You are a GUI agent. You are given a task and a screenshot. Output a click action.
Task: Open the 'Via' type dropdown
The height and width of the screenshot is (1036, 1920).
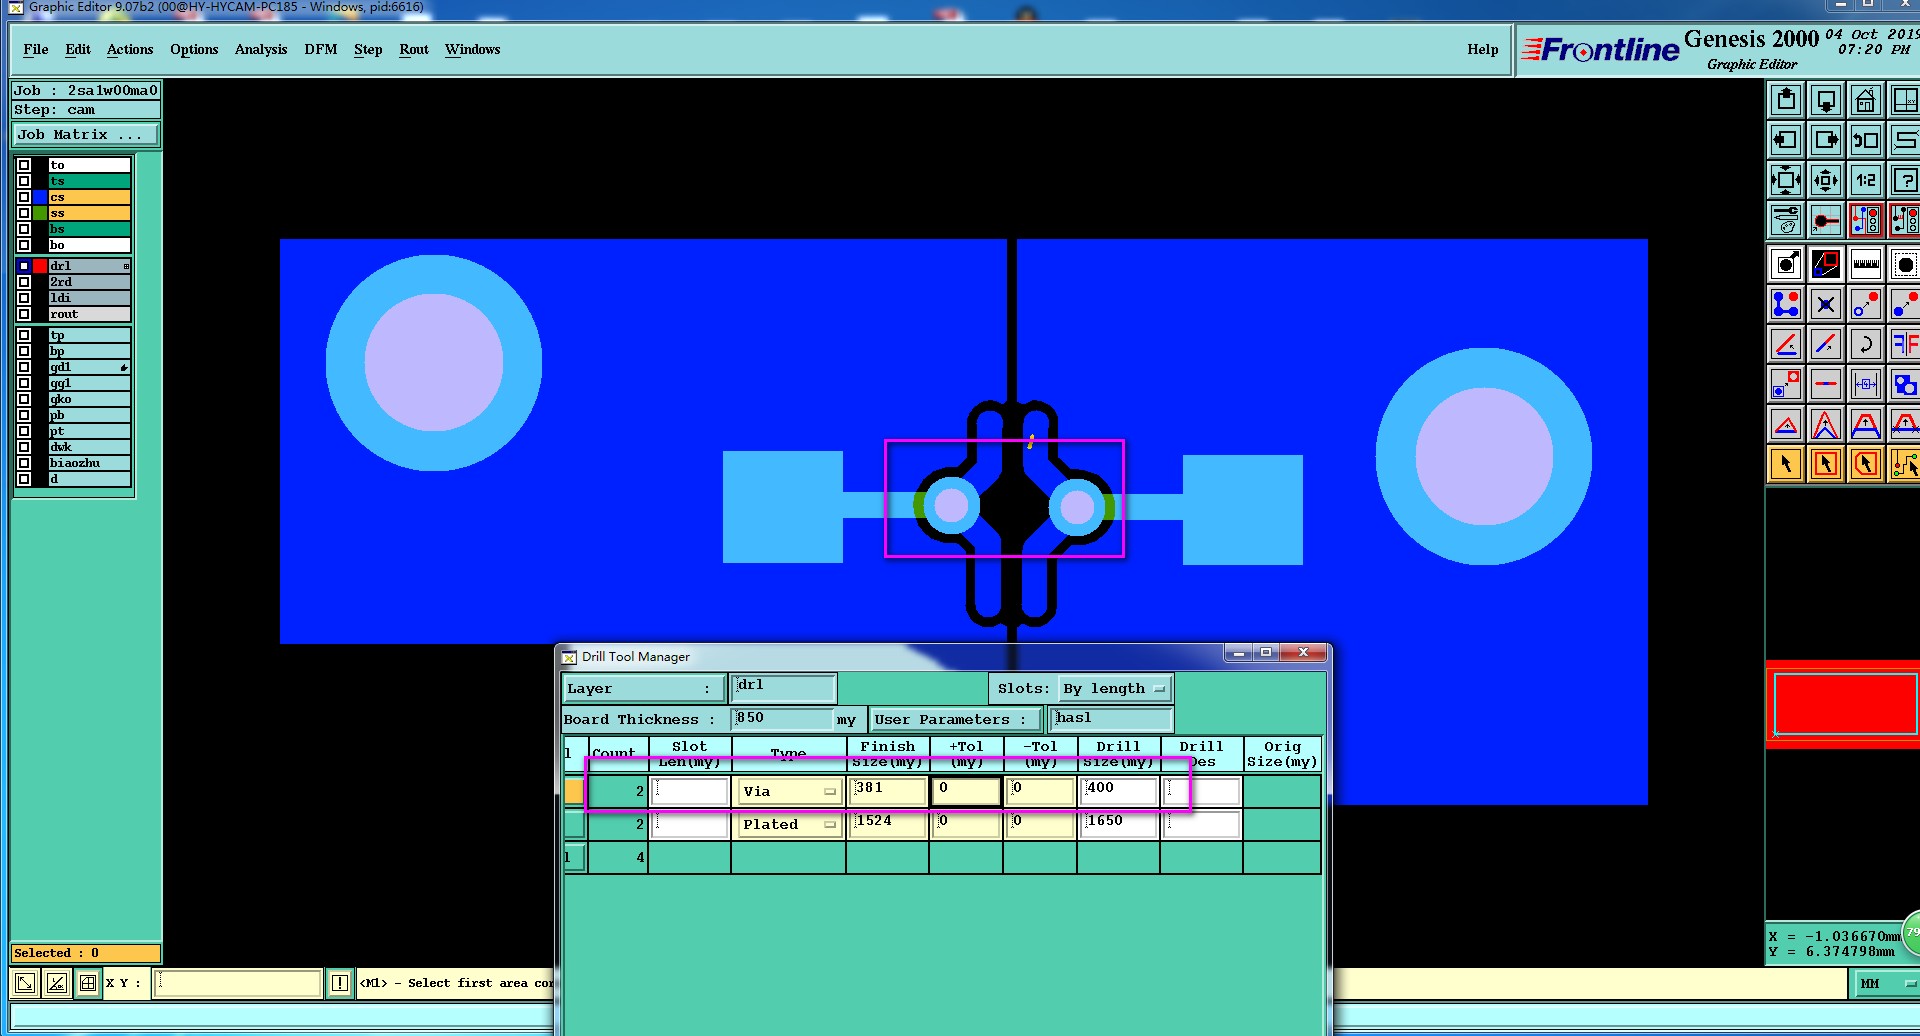pos(788,791)
